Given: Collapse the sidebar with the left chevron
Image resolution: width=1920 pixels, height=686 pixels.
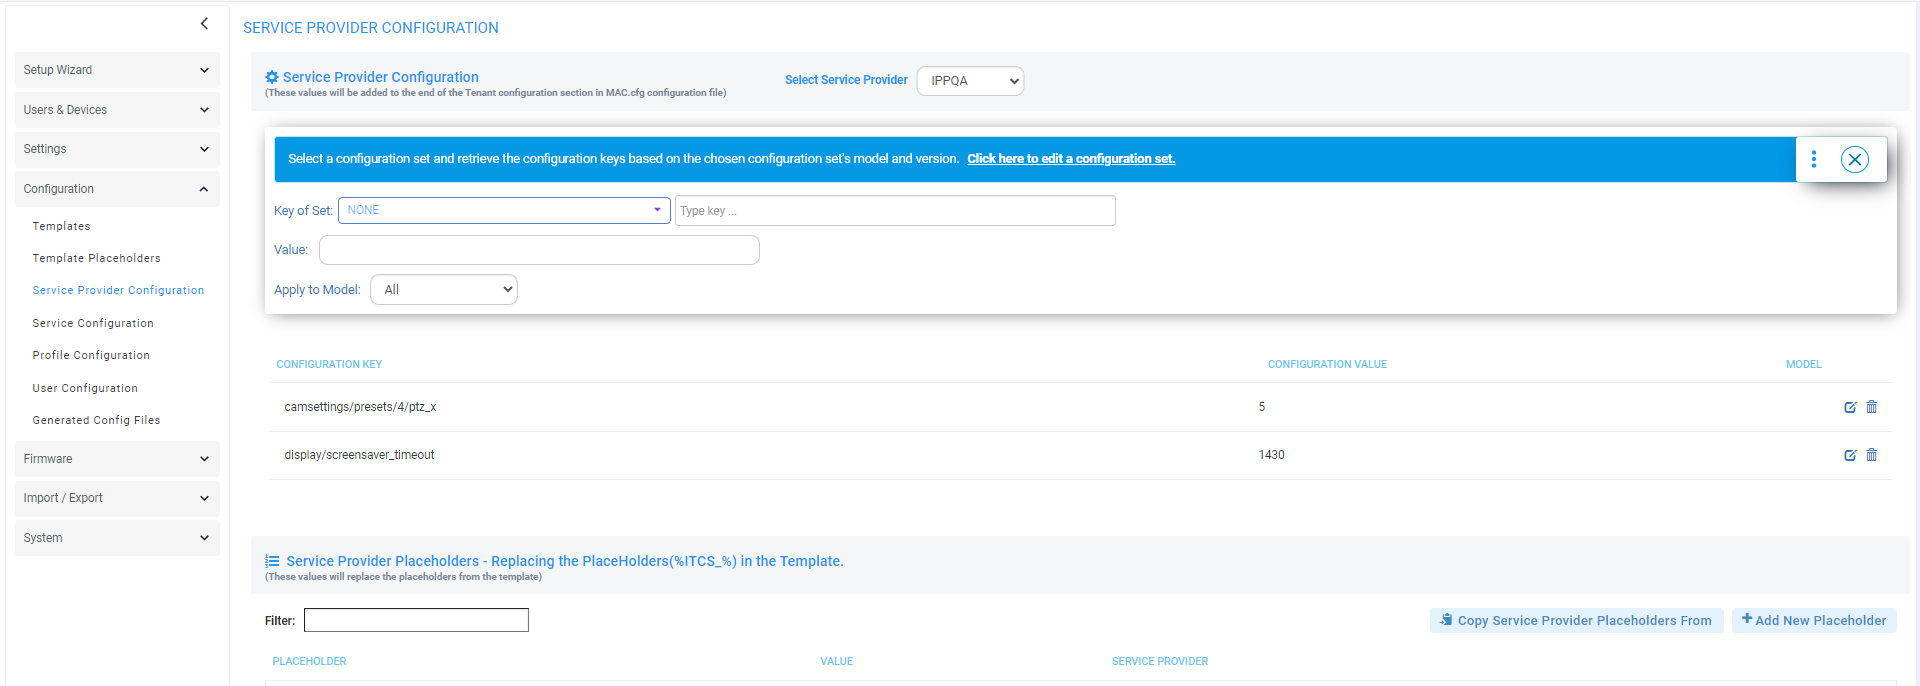Looking at the screenshot, I should click(204, 23).
